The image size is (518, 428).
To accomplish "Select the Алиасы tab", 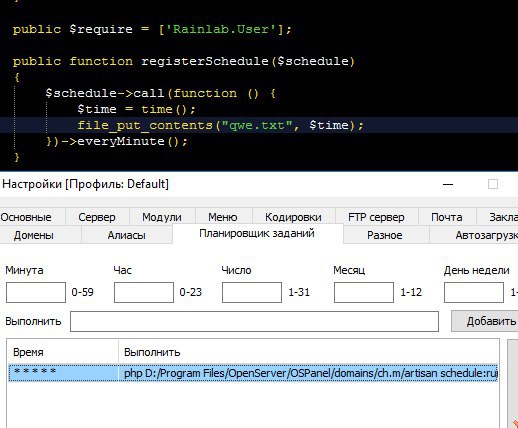I will point(126,235).
